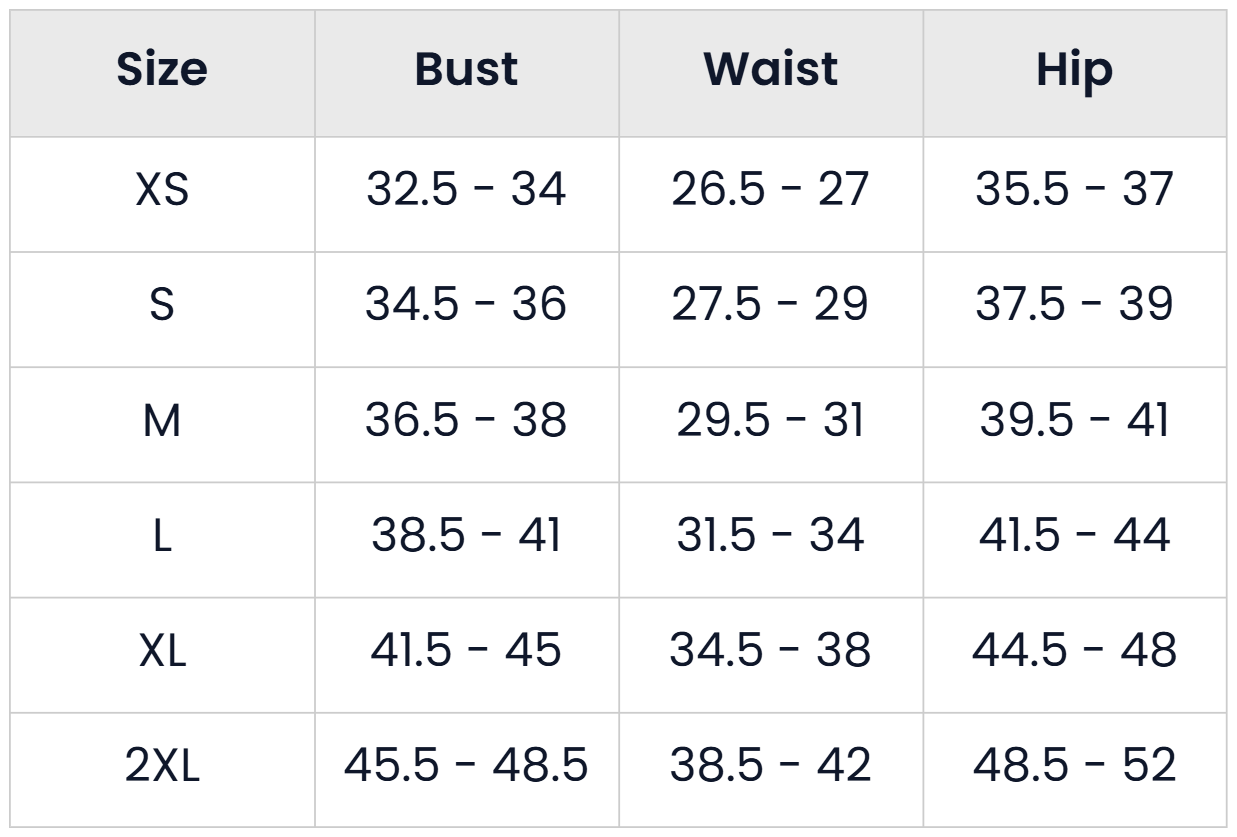Click the Bust column header
1237x837 pixels.
pyautogui.click(x=466, y=70)
